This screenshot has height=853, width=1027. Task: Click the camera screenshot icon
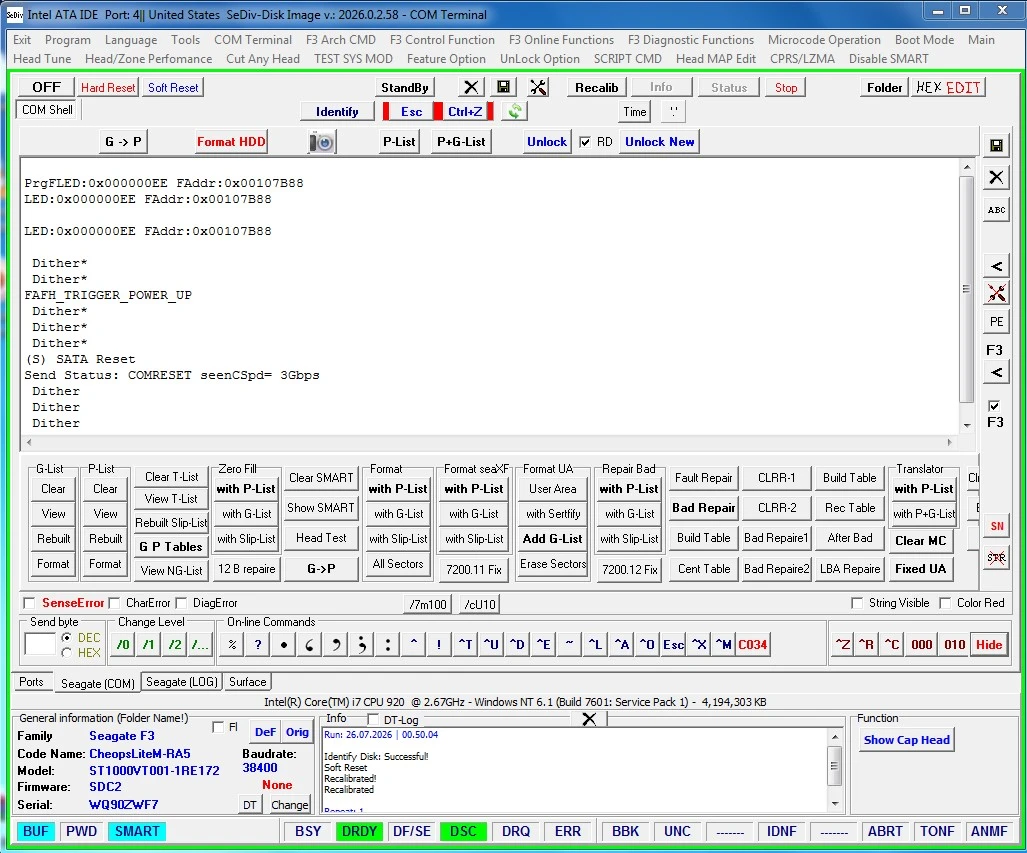tap(322, 142)
